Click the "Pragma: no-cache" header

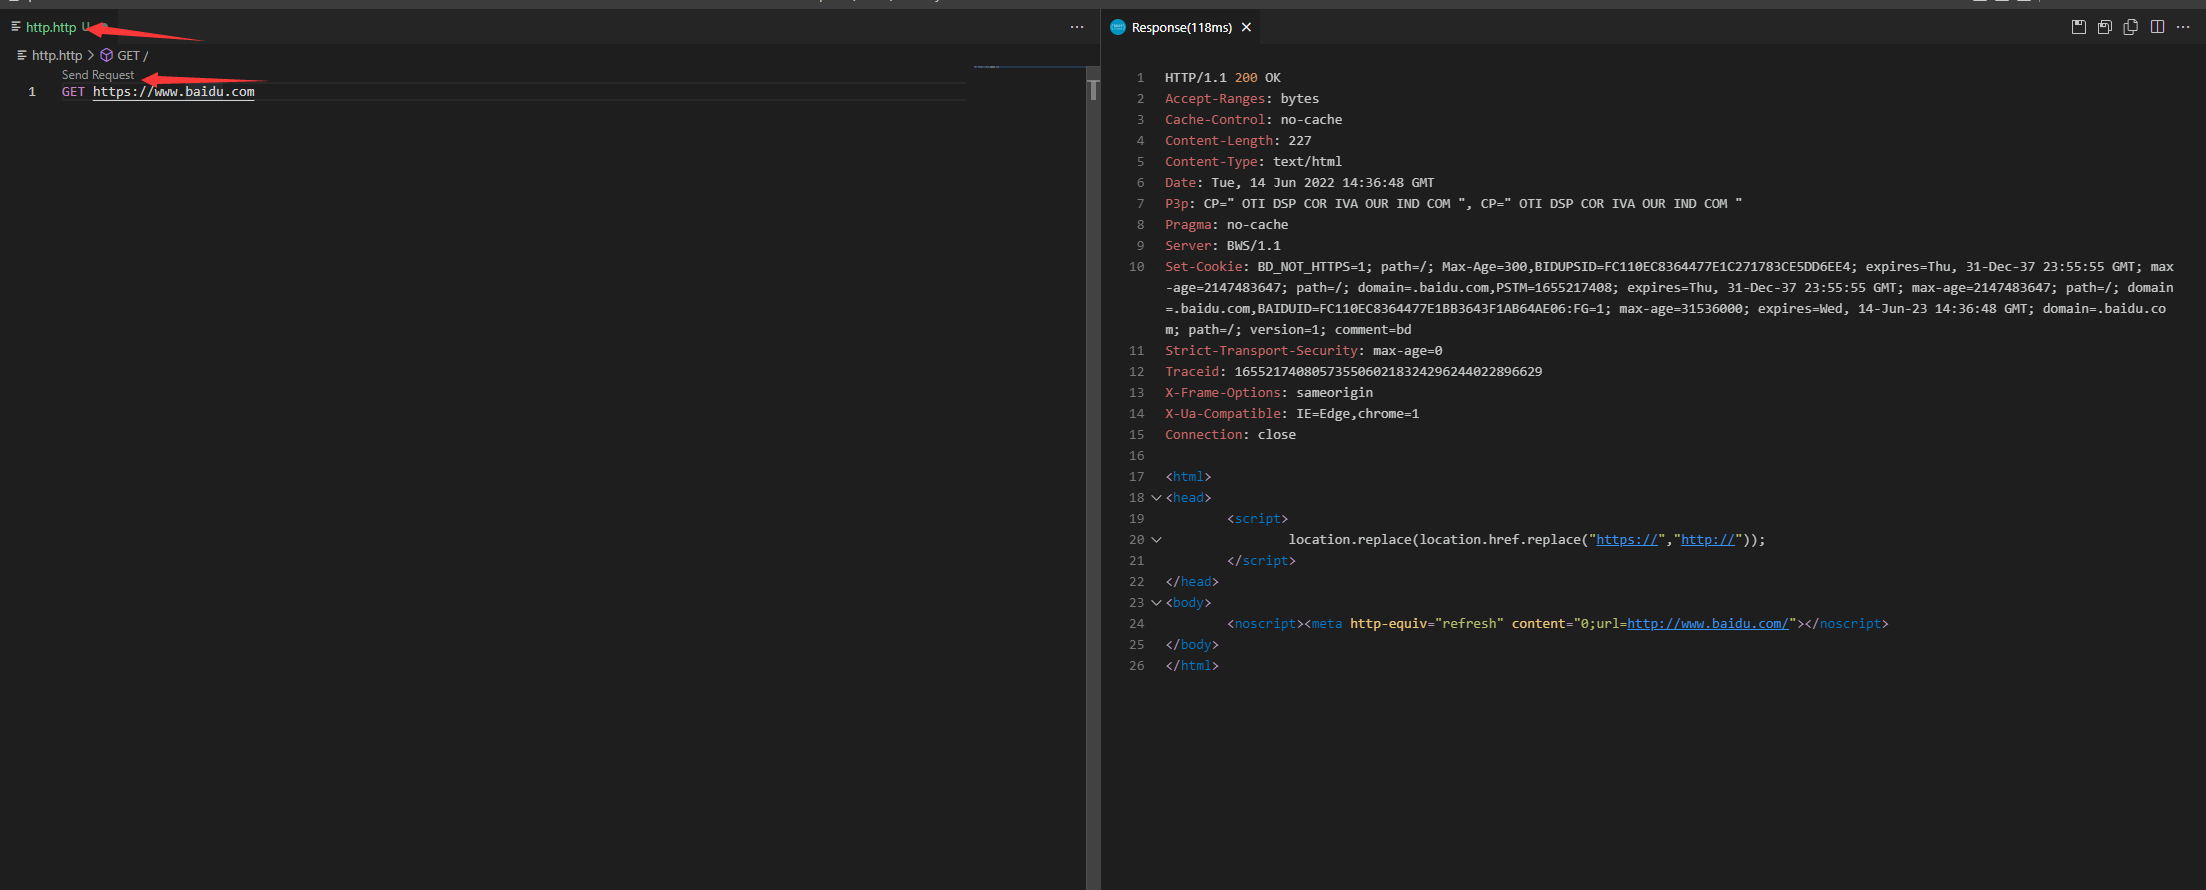coord(1227,225)
